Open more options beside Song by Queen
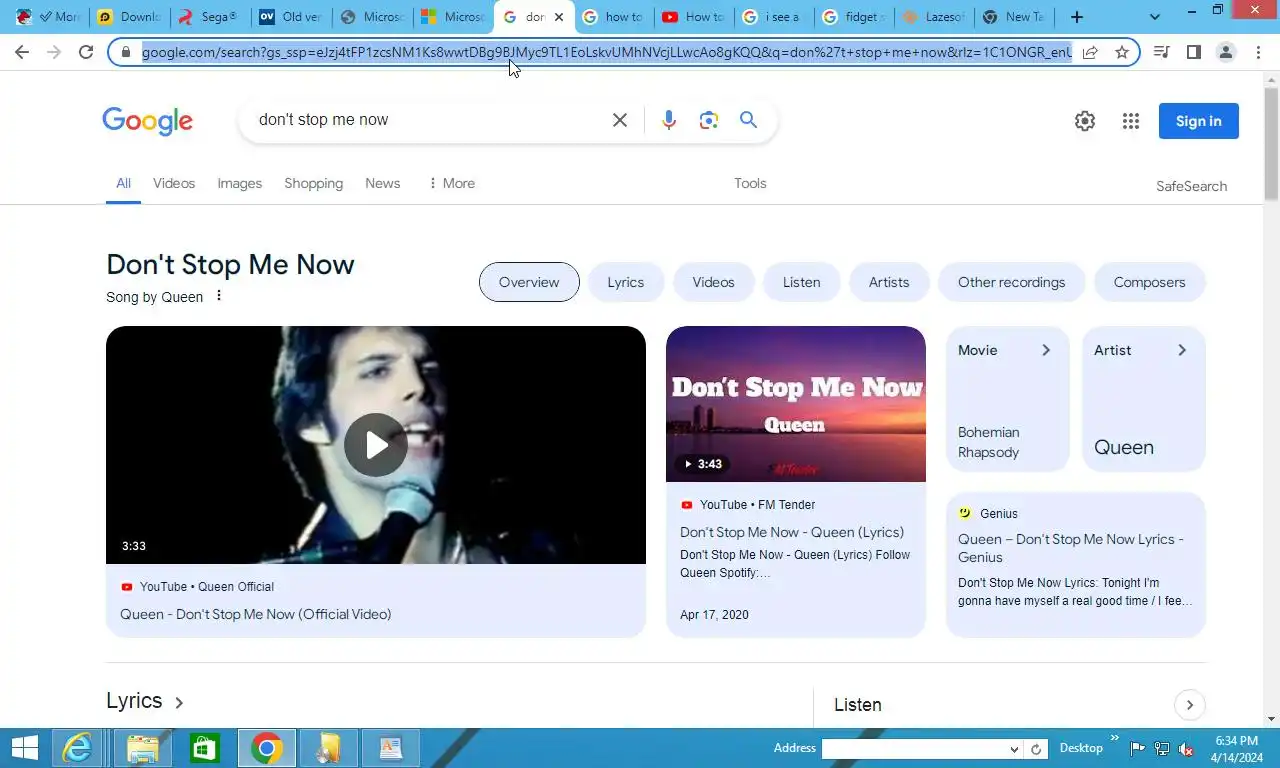Image resolution: width=1280 pixels, height=768 pixels. (x=219, y=296)
